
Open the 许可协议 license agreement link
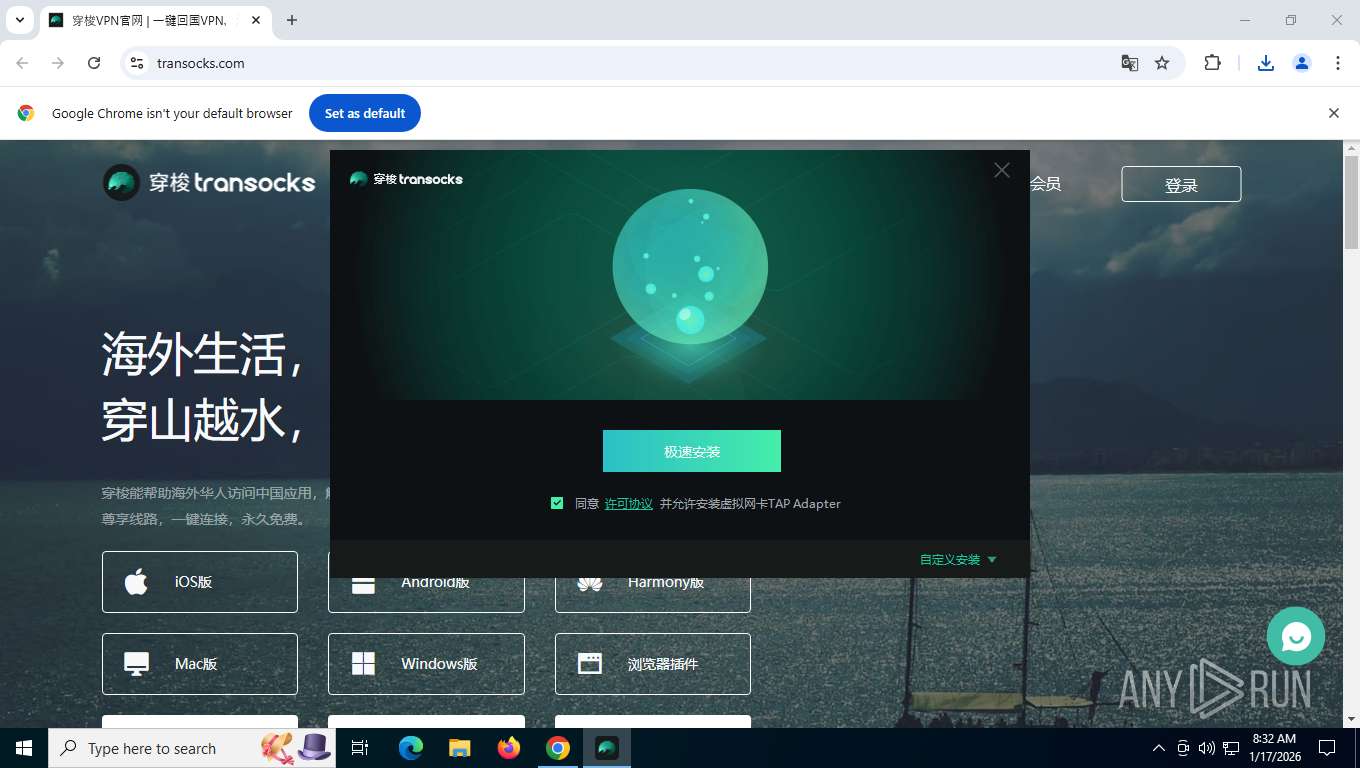(628, 504)
